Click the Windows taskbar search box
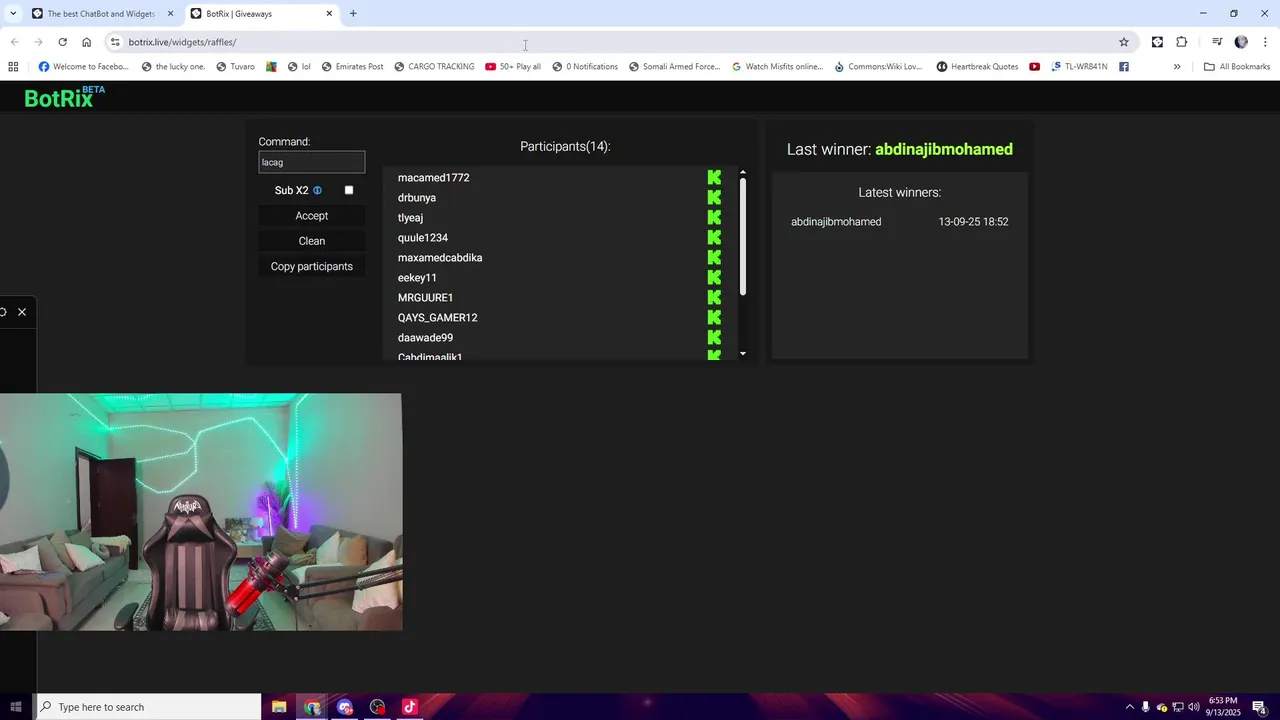1280x720 pixels. click(x=149, y=707)
